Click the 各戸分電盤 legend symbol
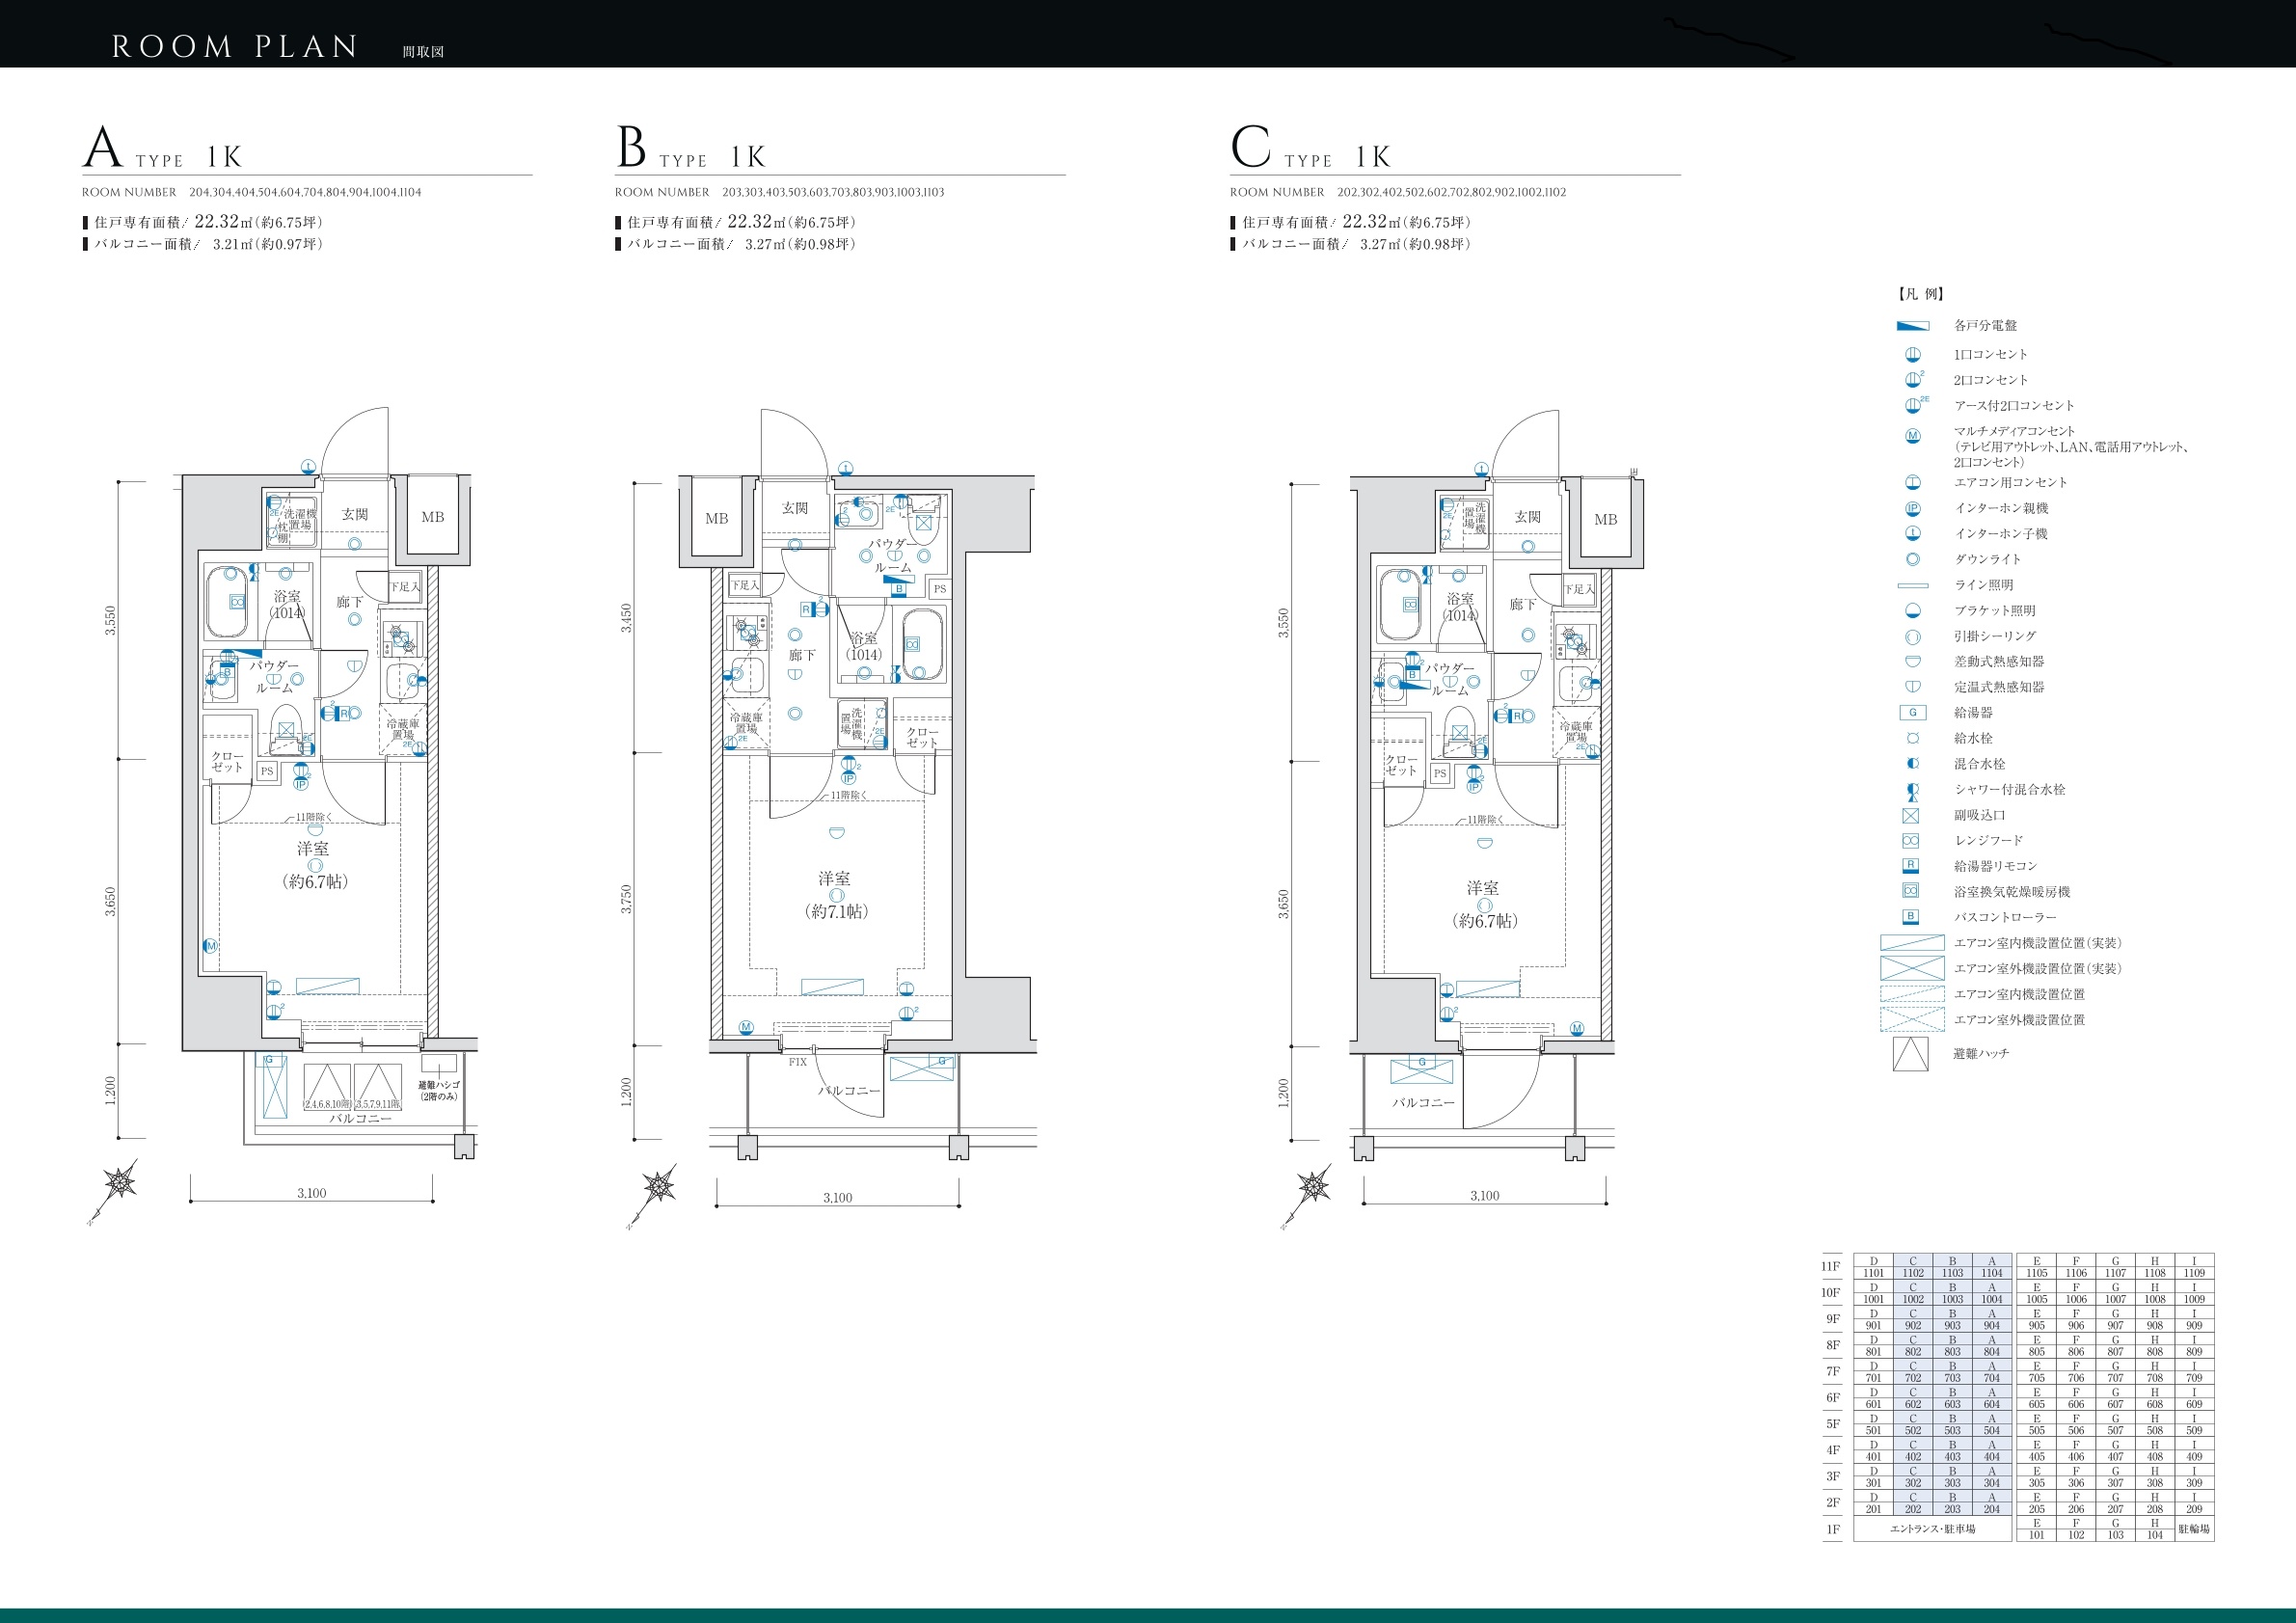This screenshot has height=1623, width=2296. 1912,326
